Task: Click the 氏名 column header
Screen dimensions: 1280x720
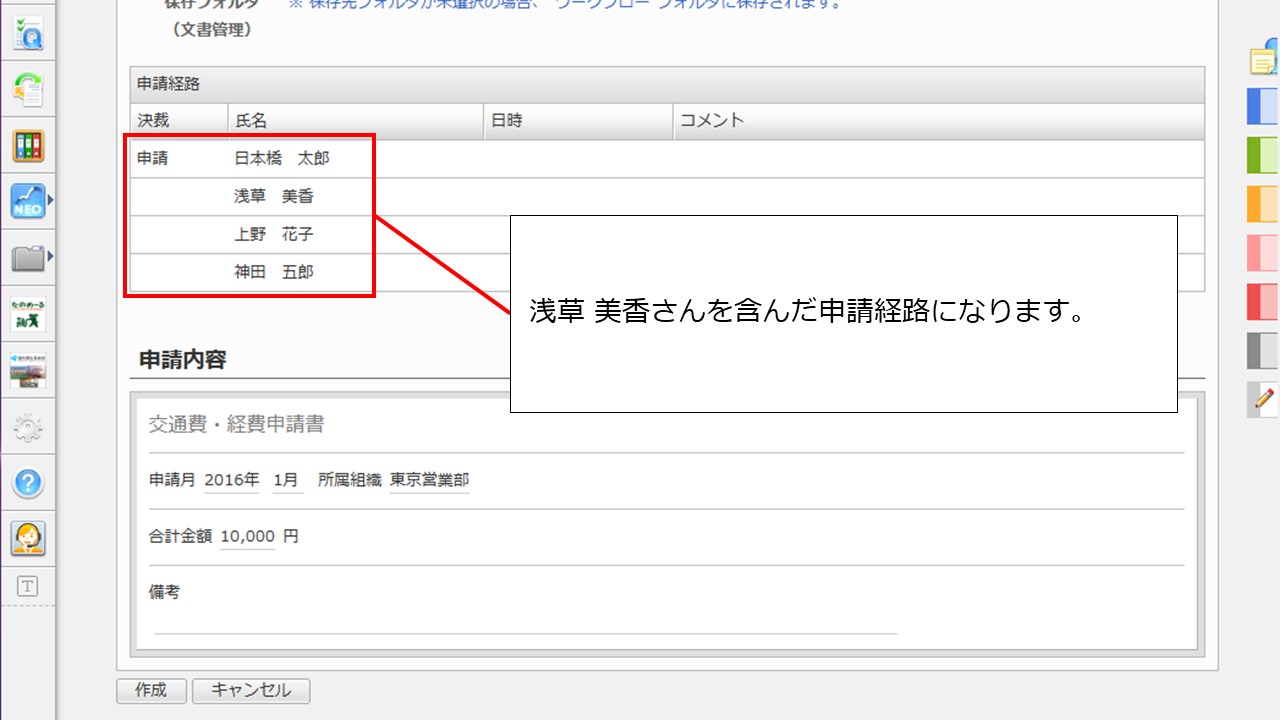Action: click(x=356, y=121)
